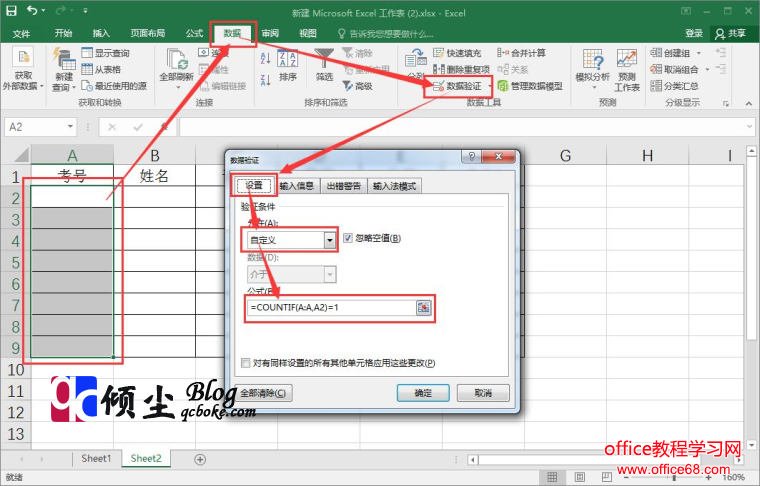Click From Table (从表格)
The height and width of the screenshot is (486, 760).
click(x=101, y=69)
